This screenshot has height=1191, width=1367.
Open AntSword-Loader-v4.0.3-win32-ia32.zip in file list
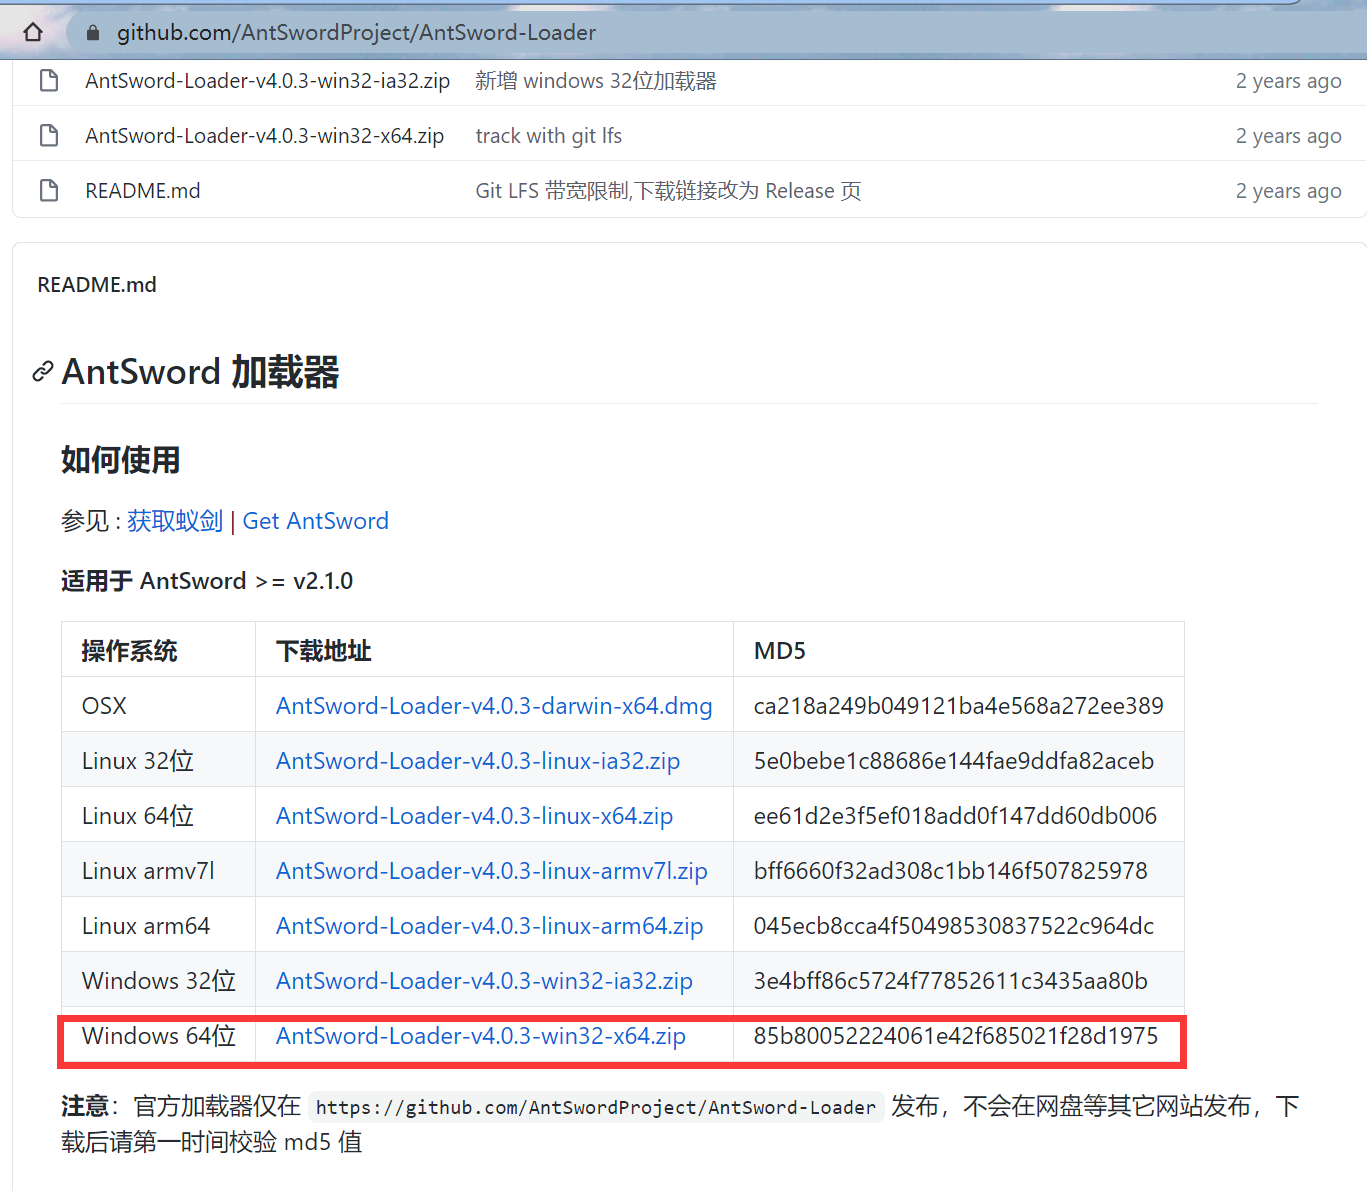coord(267,81)
